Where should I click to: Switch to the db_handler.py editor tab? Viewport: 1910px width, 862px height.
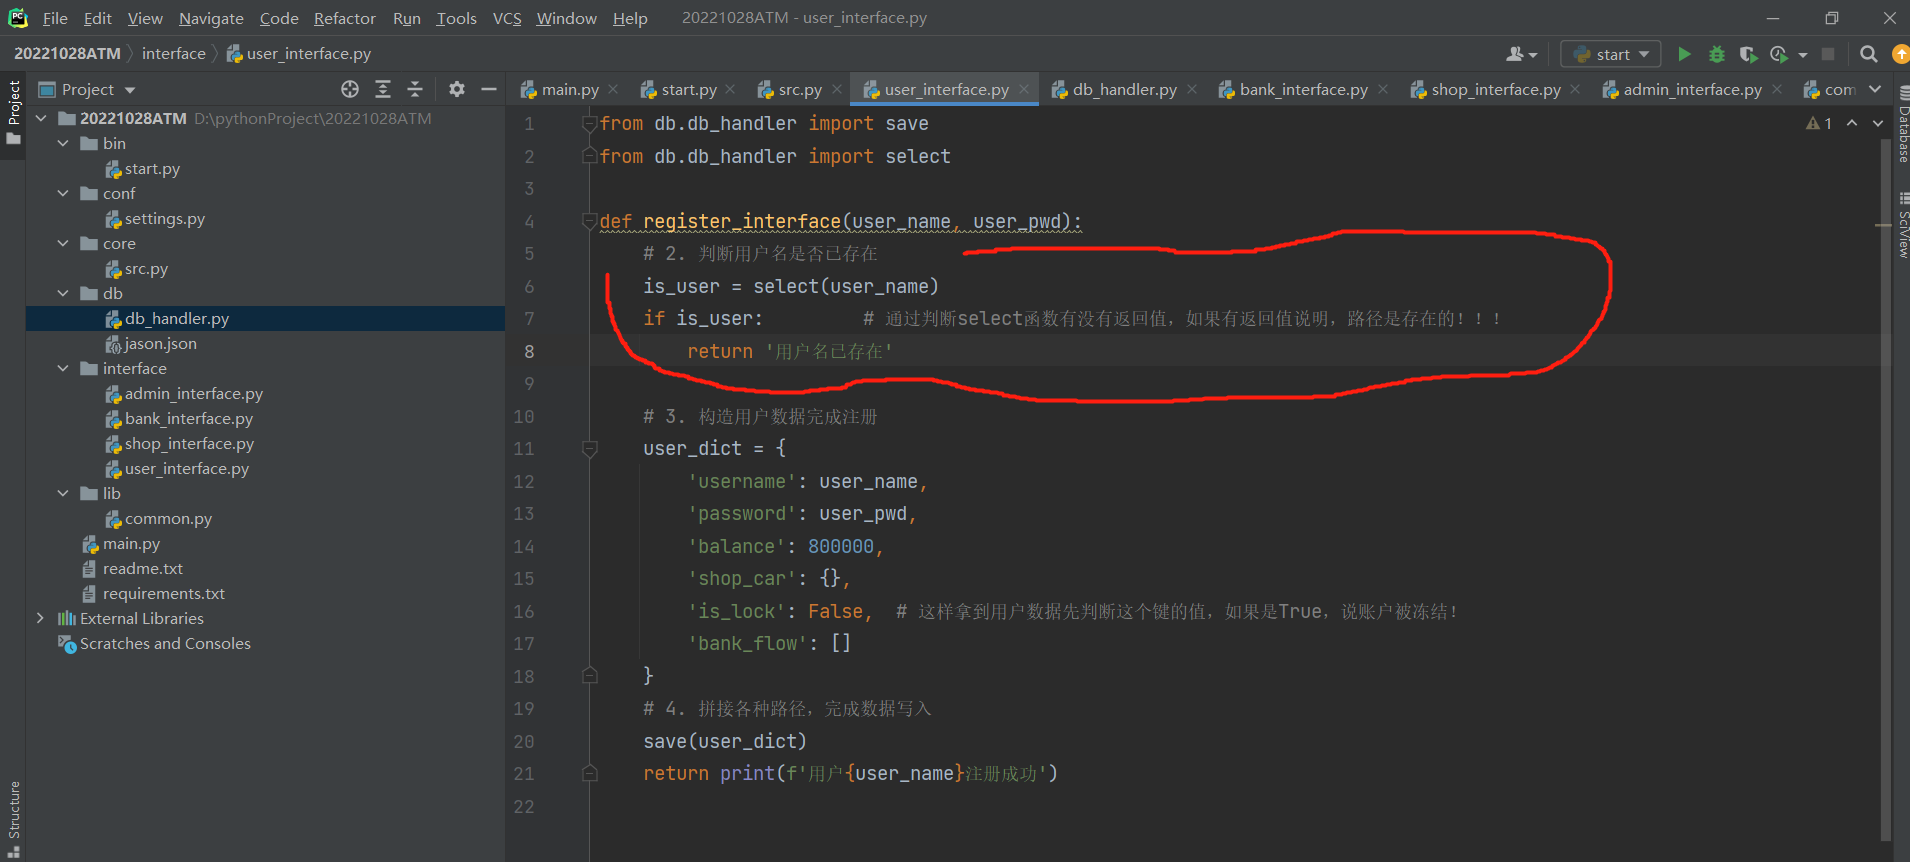(x=1125, y=89)
